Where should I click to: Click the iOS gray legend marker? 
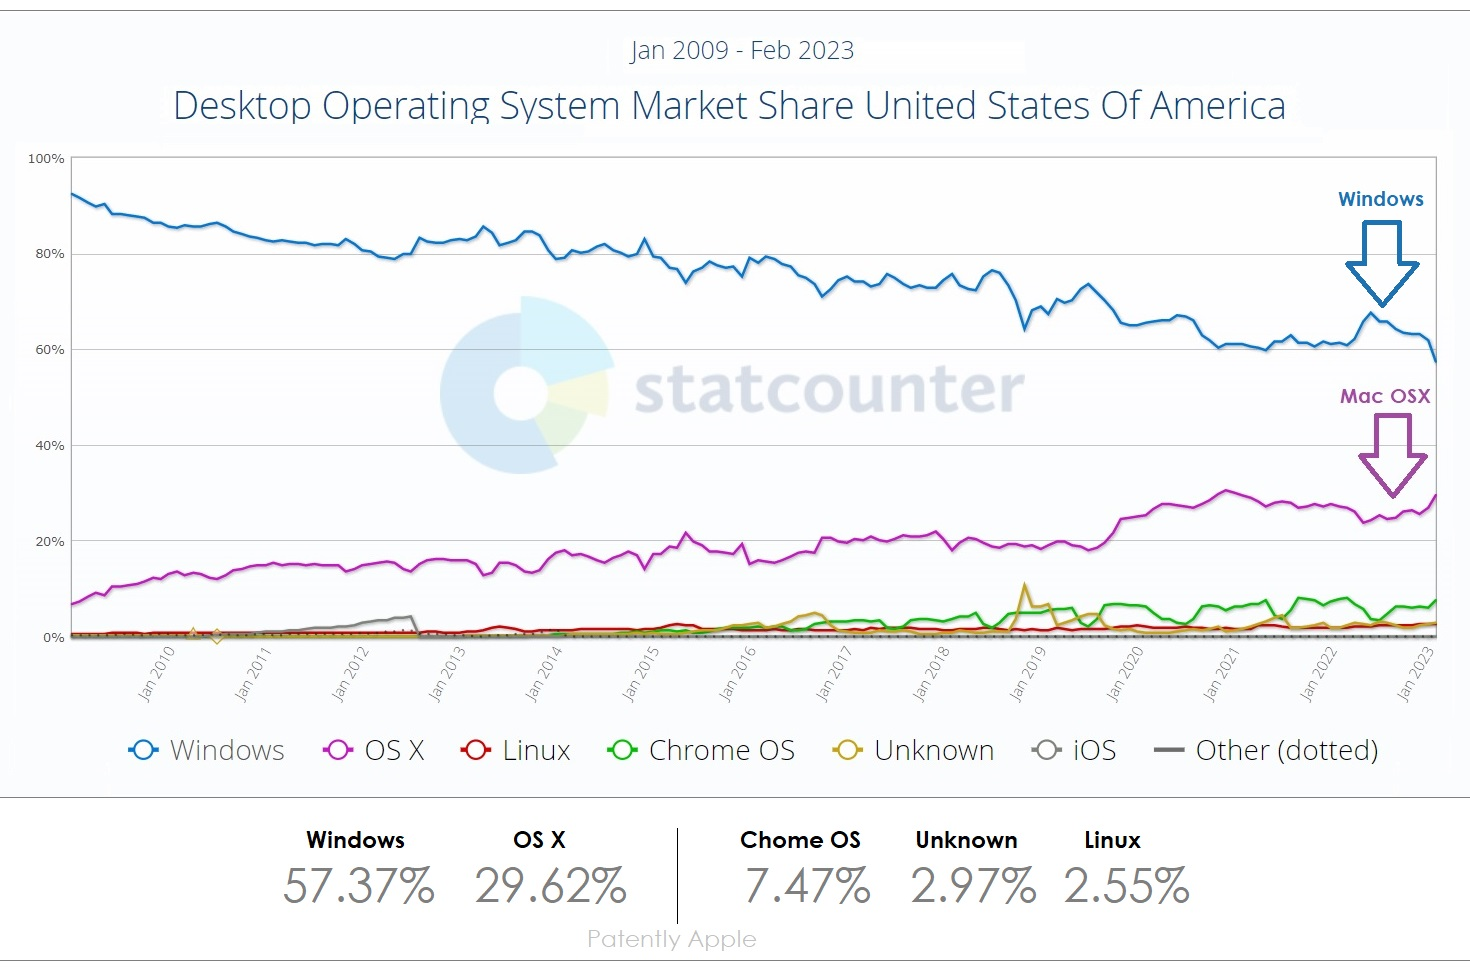[1046, 750]
